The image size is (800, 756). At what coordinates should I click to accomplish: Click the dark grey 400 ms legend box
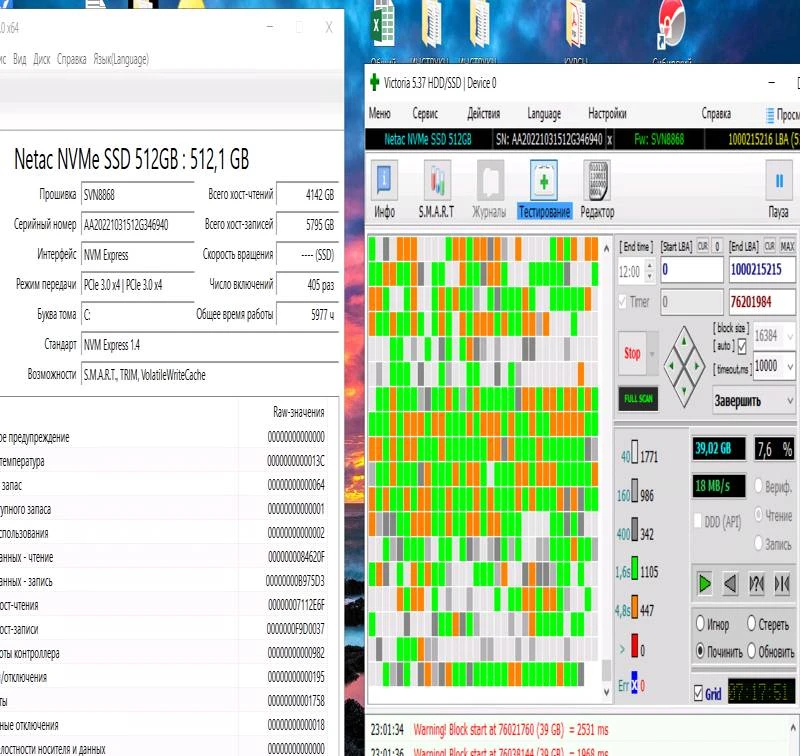(635, 529)
